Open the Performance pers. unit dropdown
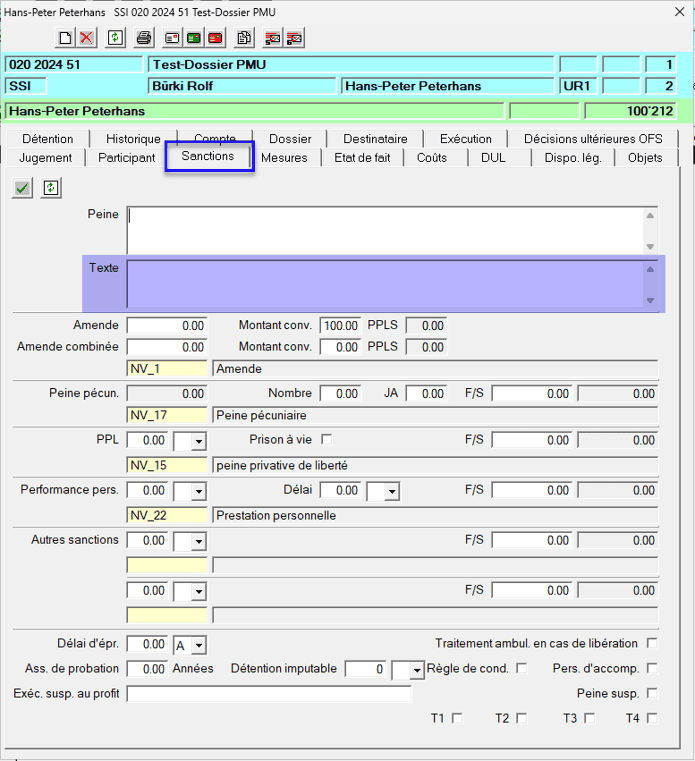The height and width of the screenshot is (761, 695). pos(199,491)
